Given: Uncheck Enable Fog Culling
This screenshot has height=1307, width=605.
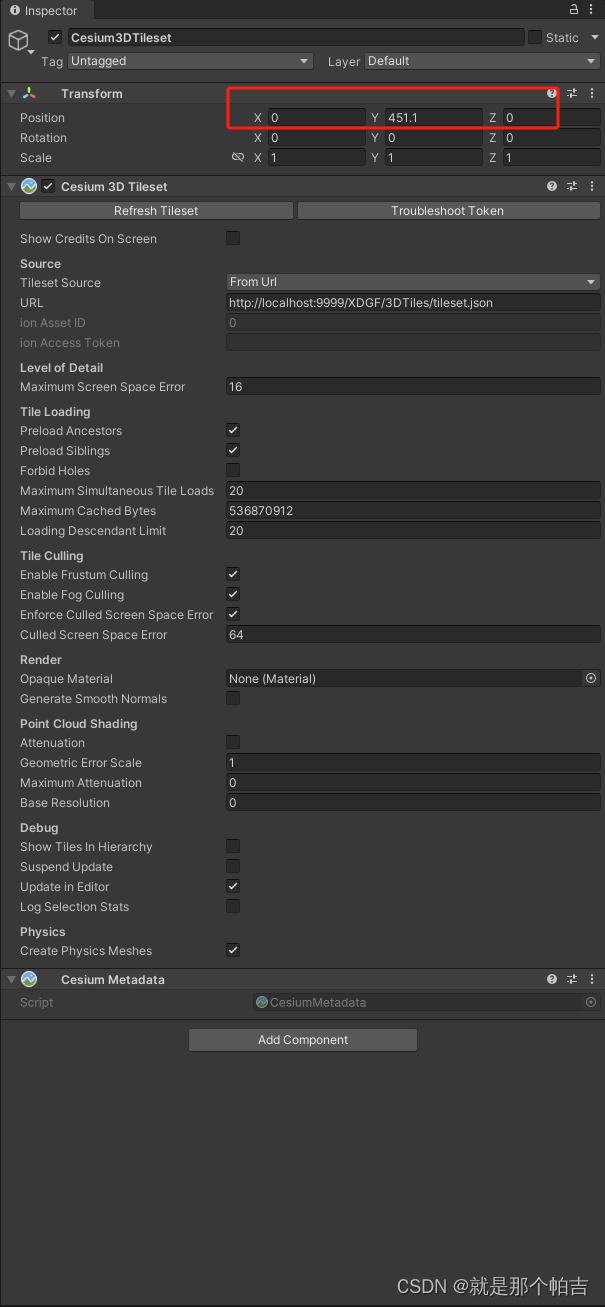Looking at the screenshot, I should [x=233, y=594].
